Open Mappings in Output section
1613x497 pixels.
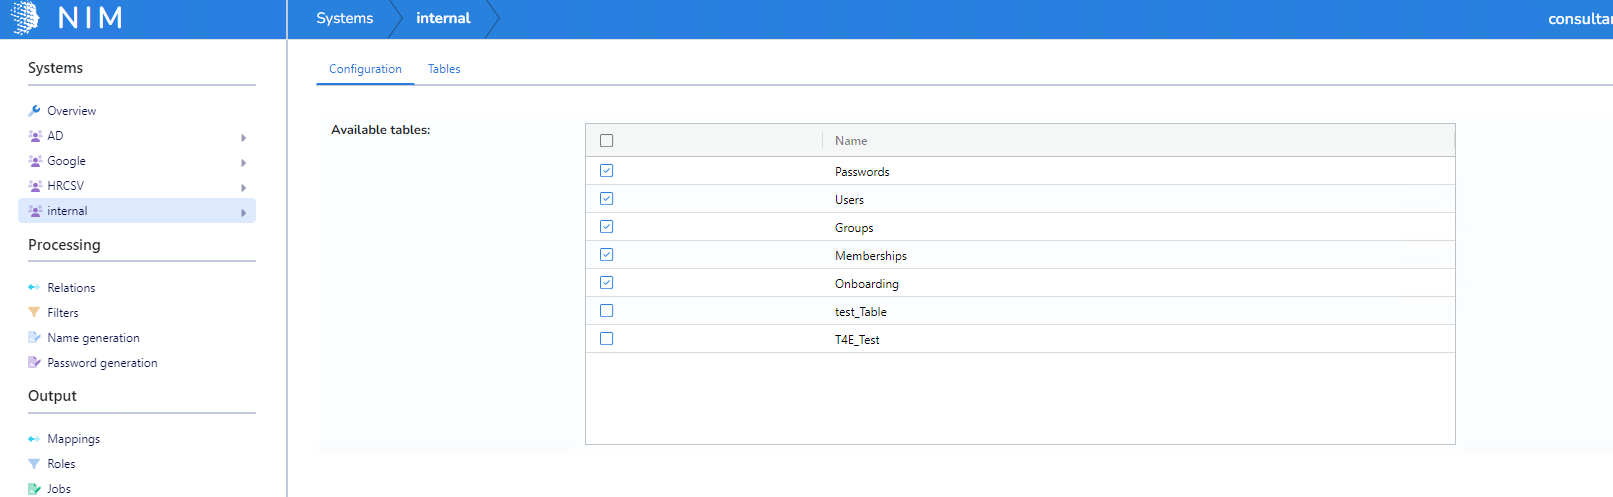[73, 439]
